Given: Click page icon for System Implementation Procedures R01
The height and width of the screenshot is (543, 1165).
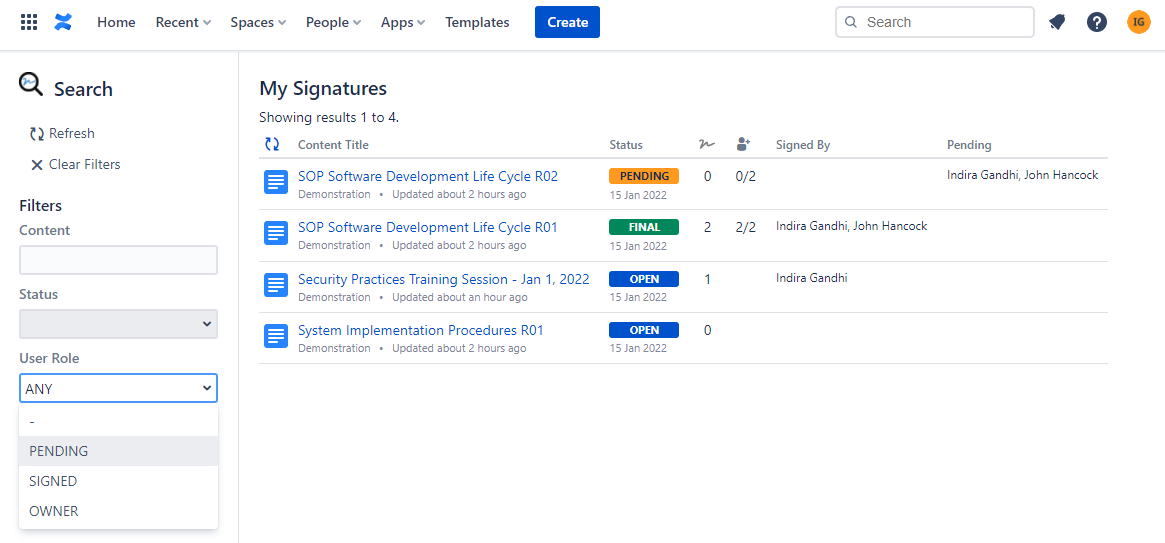Looking at the screenshot, I should click(276, 337).
